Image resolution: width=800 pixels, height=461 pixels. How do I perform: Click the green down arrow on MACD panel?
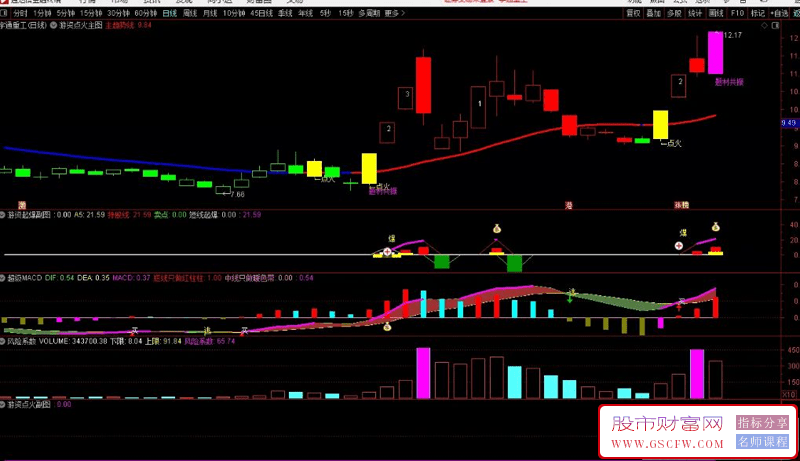570,299
